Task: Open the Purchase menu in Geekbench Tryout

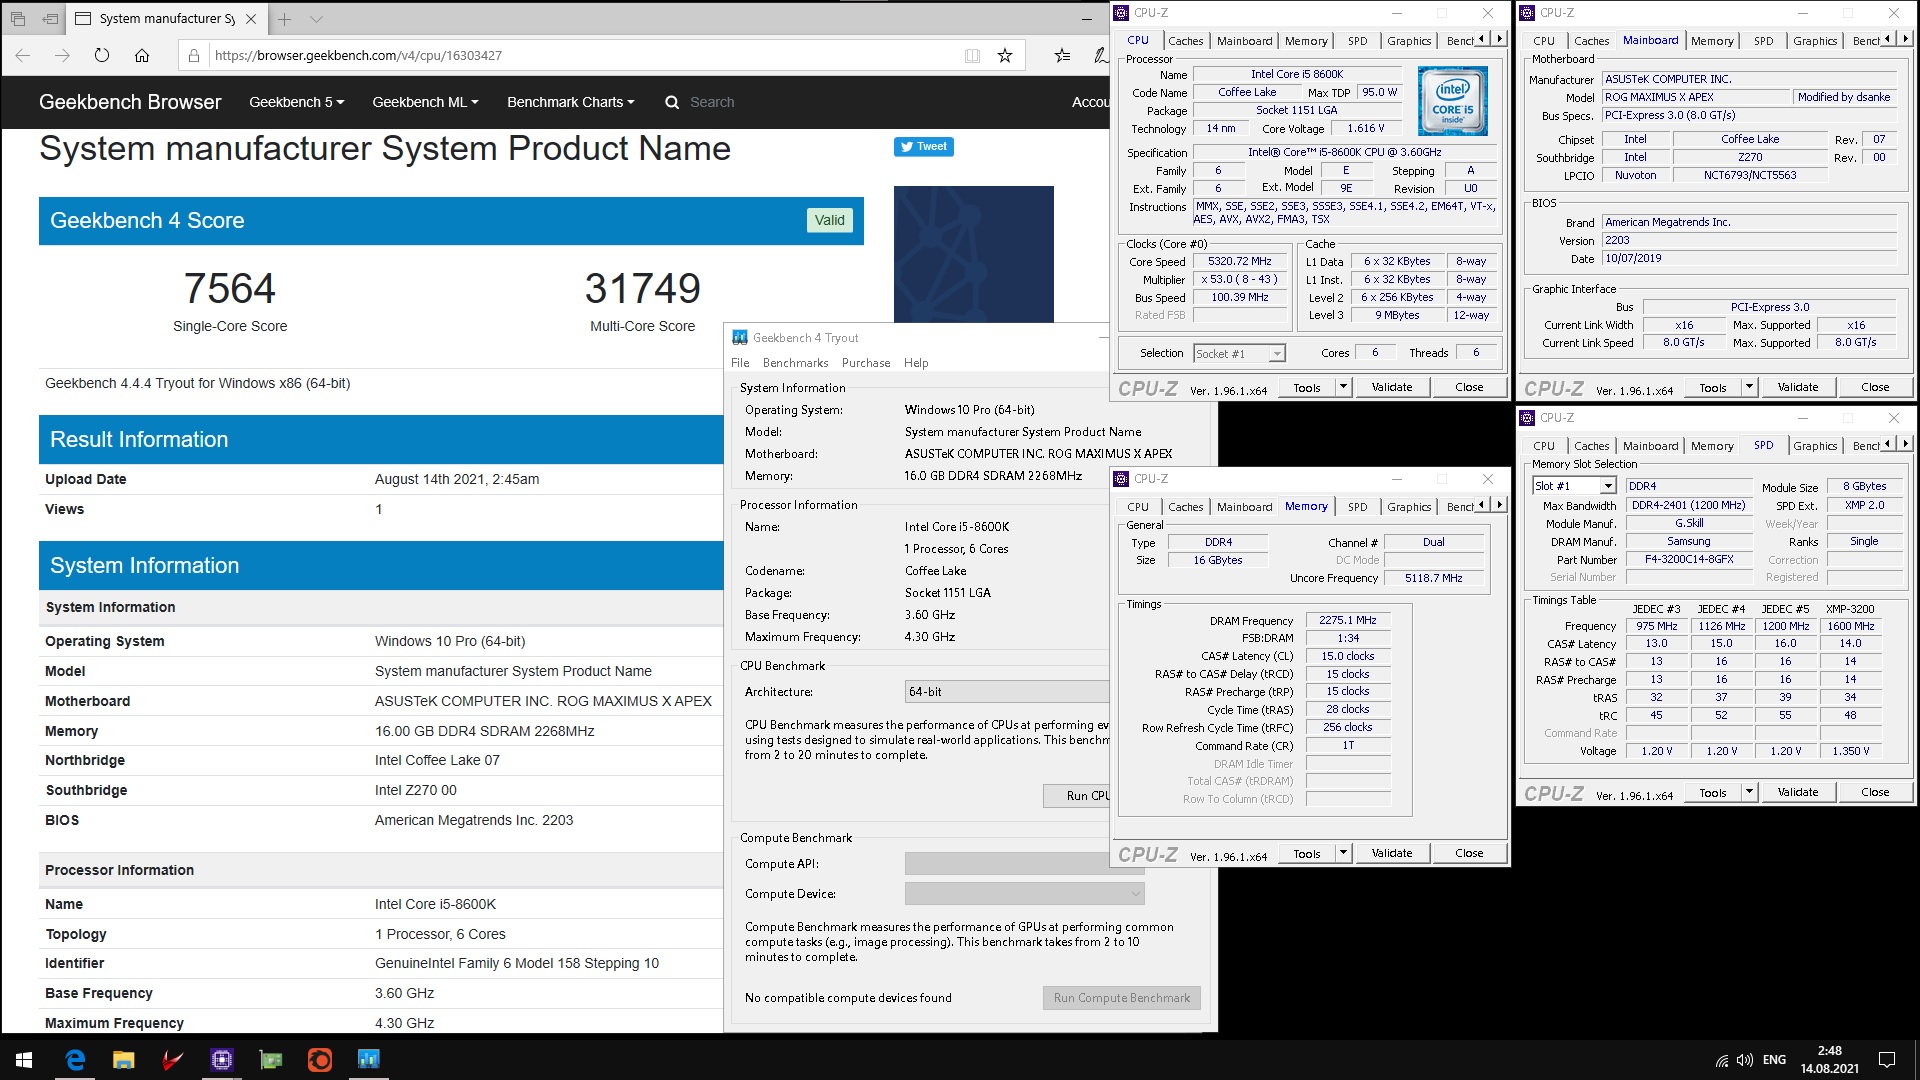Action: tap(866, 363)
